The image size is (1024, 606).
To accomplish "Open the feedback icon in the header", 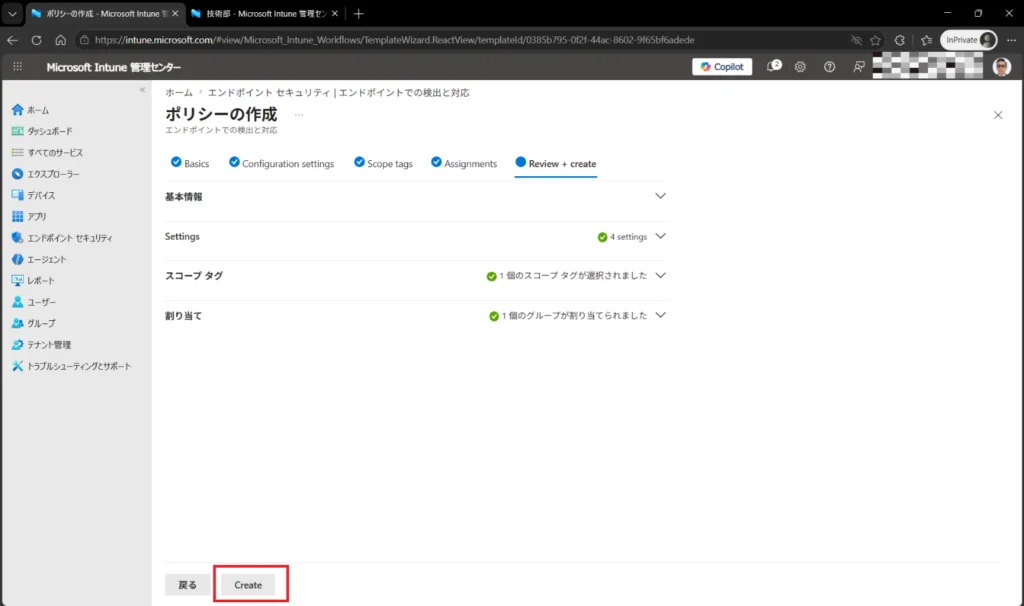I will (859, 67).
